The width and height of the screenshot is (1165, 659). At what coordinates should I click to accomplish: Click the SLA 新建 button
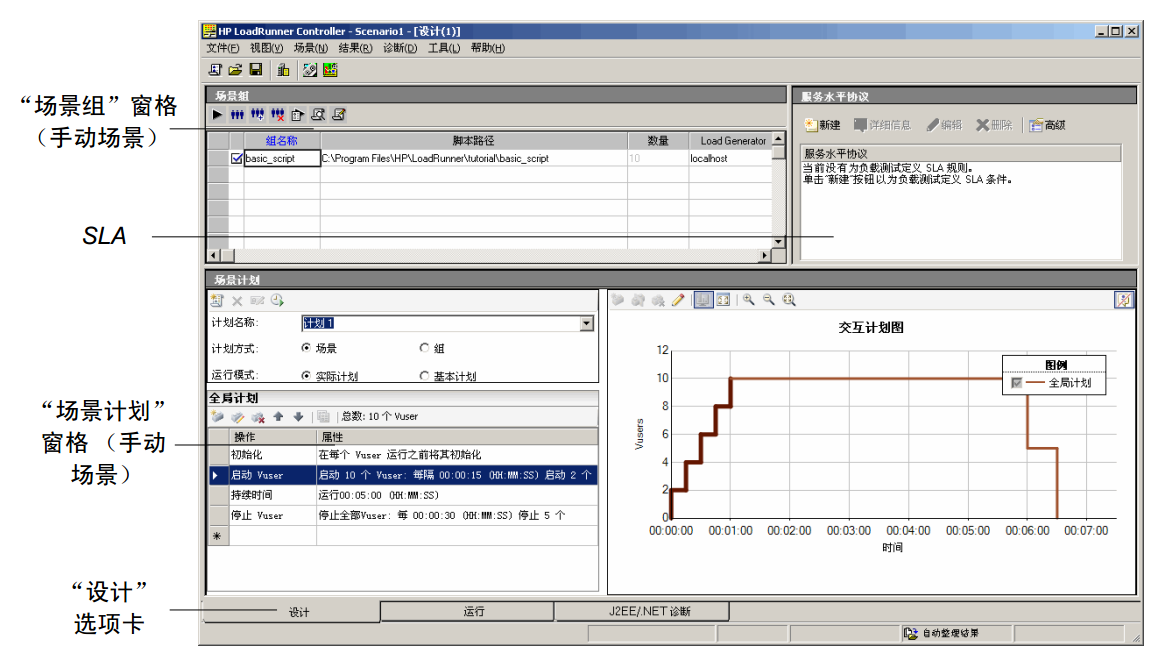pyautogui.click(x=822, y=125)
